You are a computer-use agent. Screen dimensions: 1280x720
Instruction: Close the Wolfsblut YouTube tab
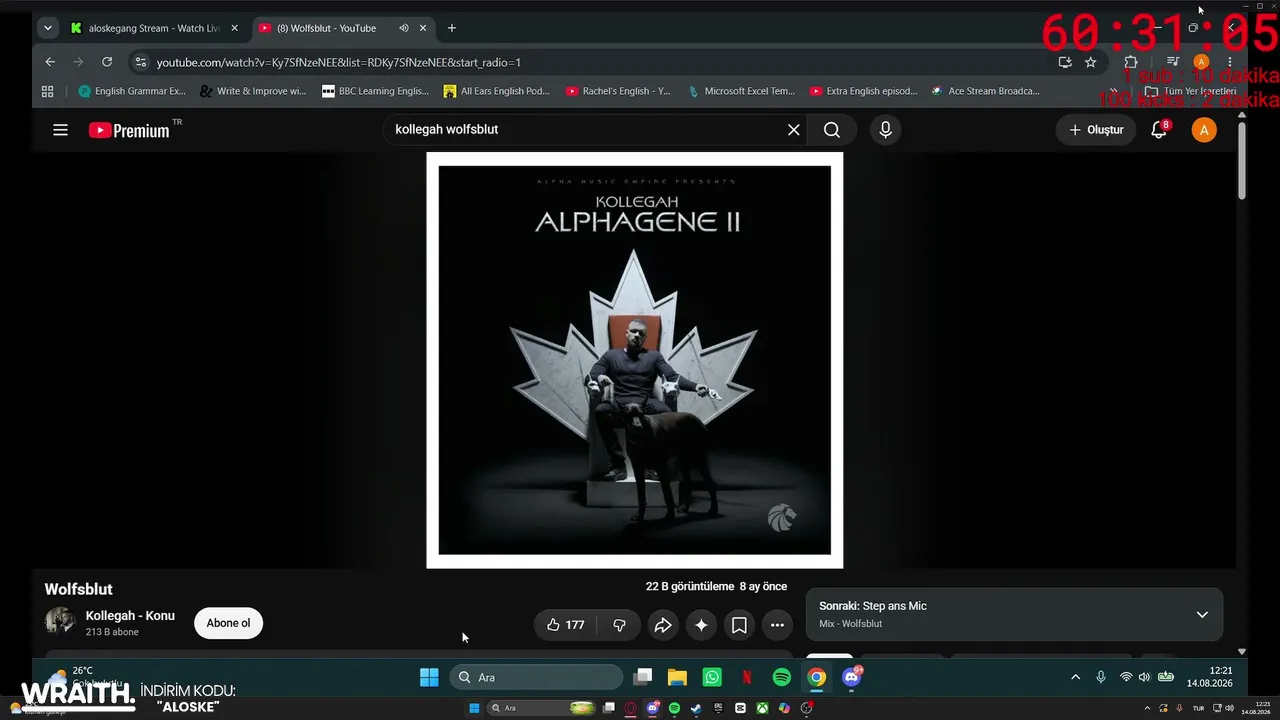[423, 28]
